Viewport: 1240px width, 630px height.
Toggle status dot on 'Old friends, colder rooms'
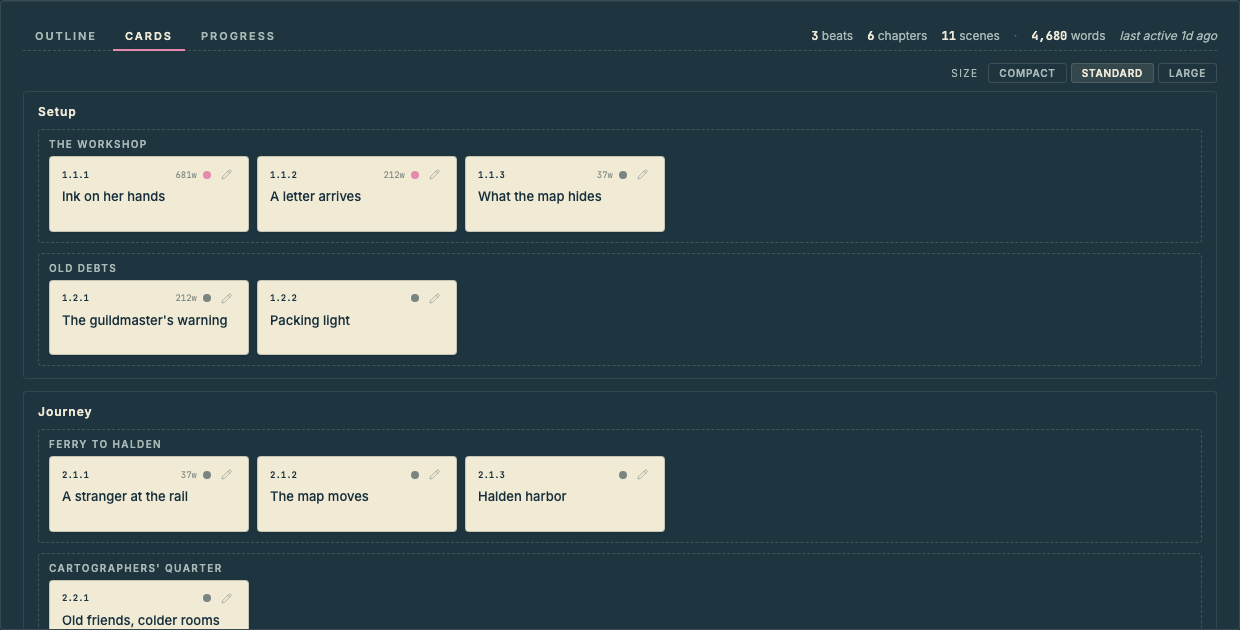(x=207, y=598)
